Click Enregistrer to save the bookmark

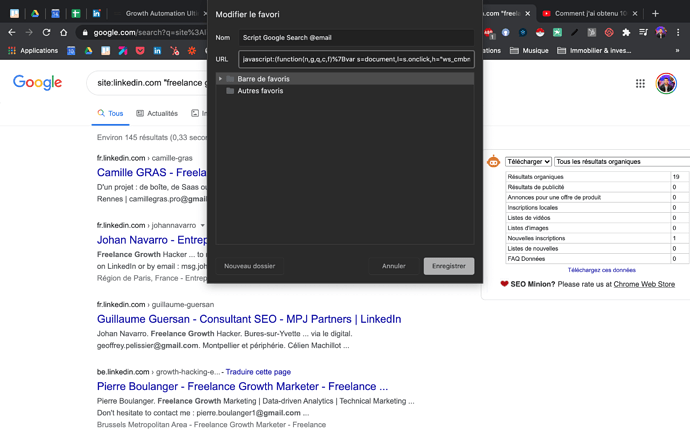(449, 266)
